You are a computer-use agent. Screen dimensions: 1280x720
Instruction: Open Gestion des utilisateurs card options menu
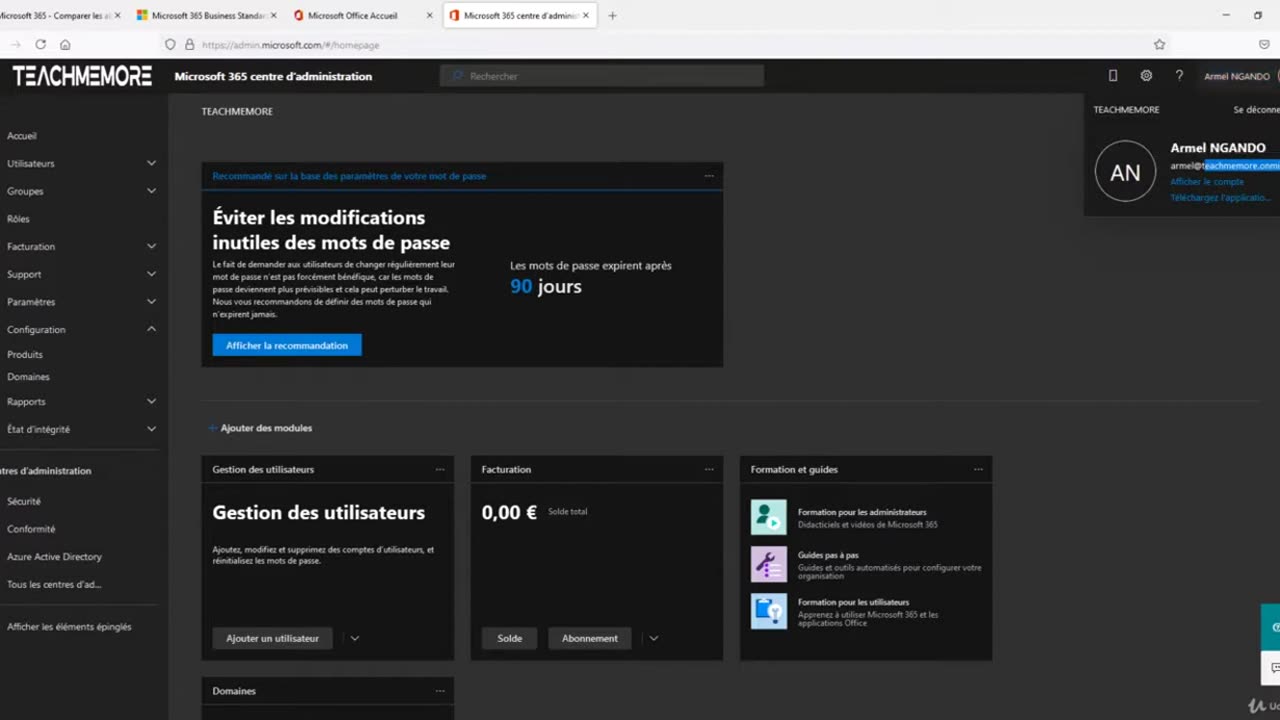(x=440, y=469)
